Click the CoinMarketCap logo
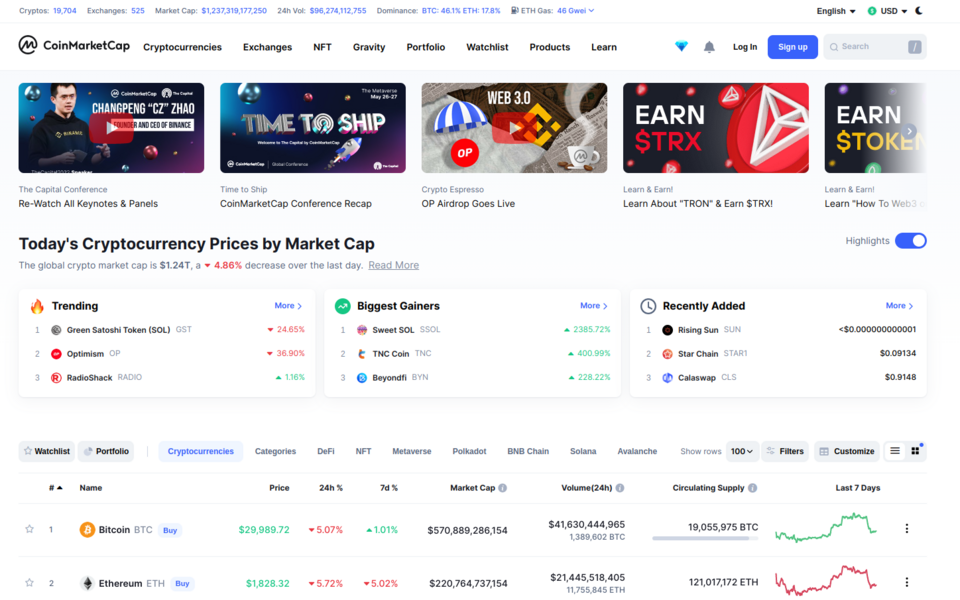960x600 pixels. 74,45
